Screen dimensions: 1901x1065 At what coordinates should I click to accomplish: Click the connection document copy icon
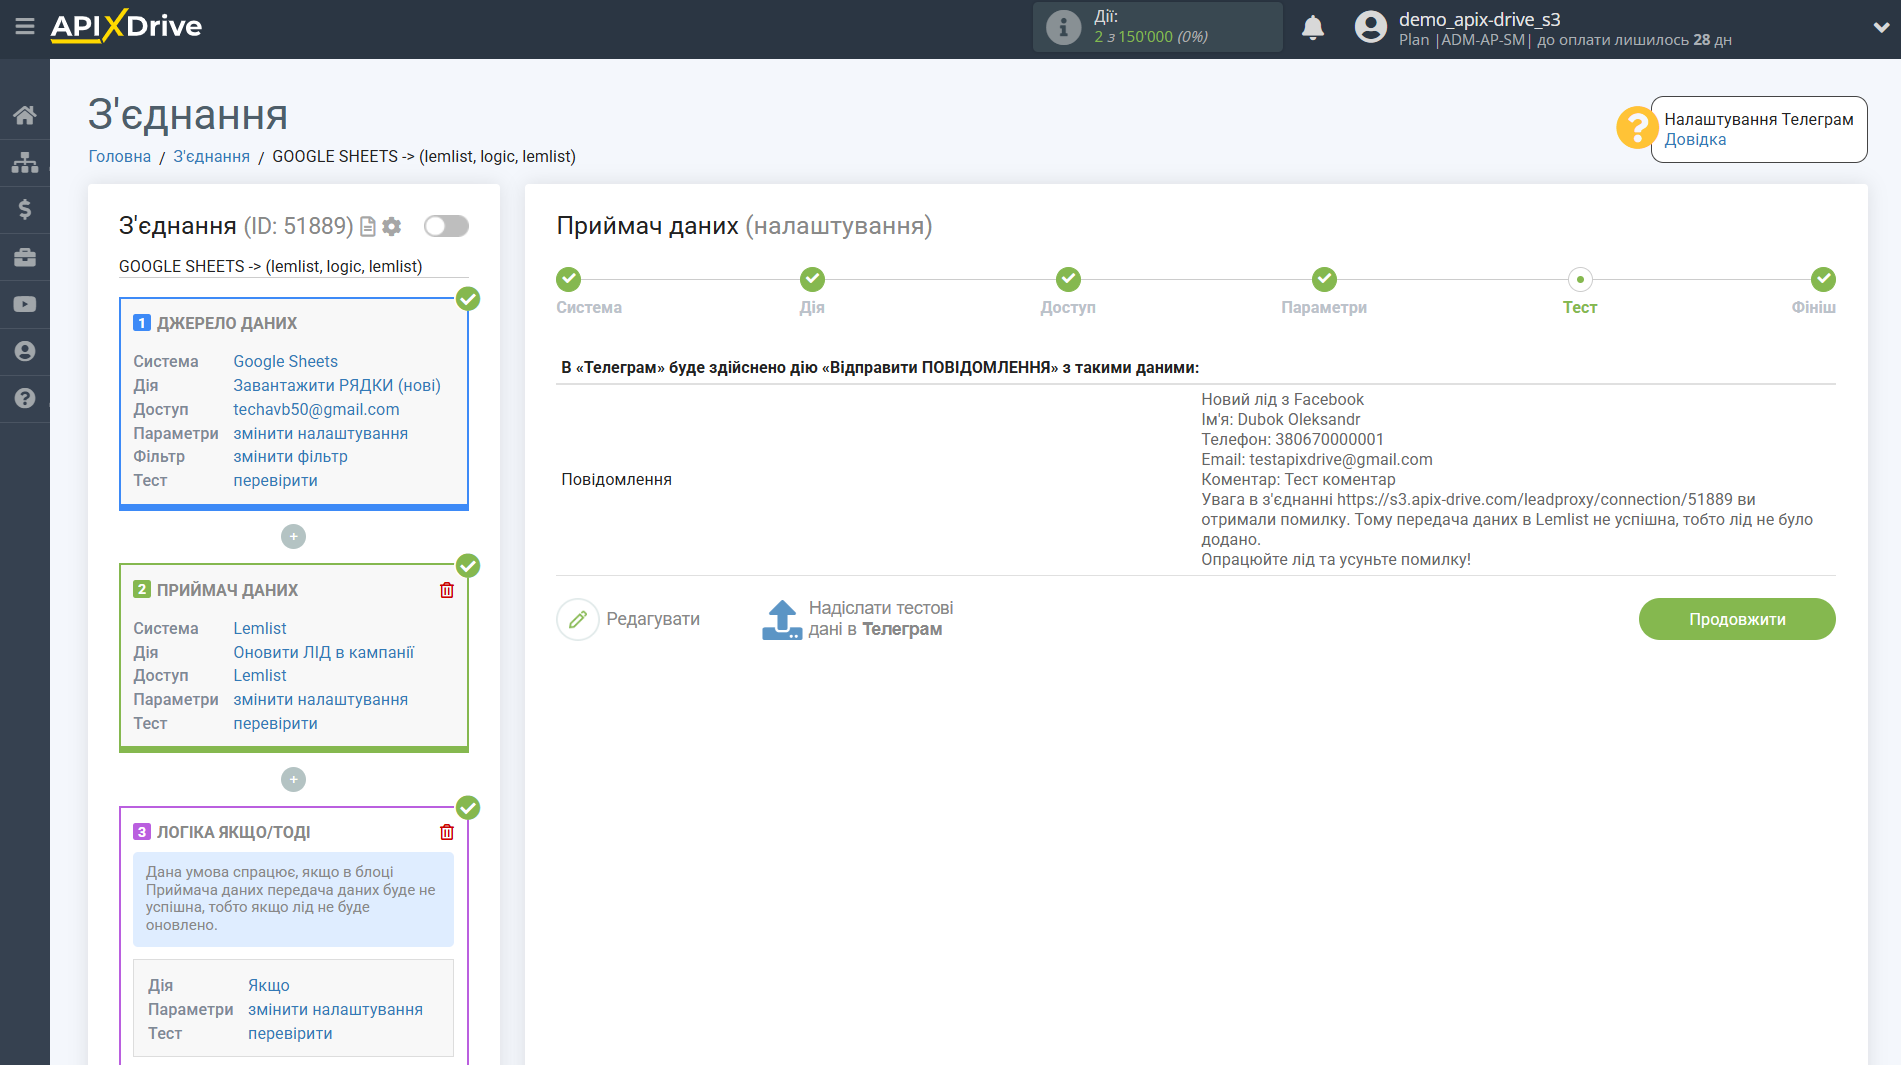[368, 227]
